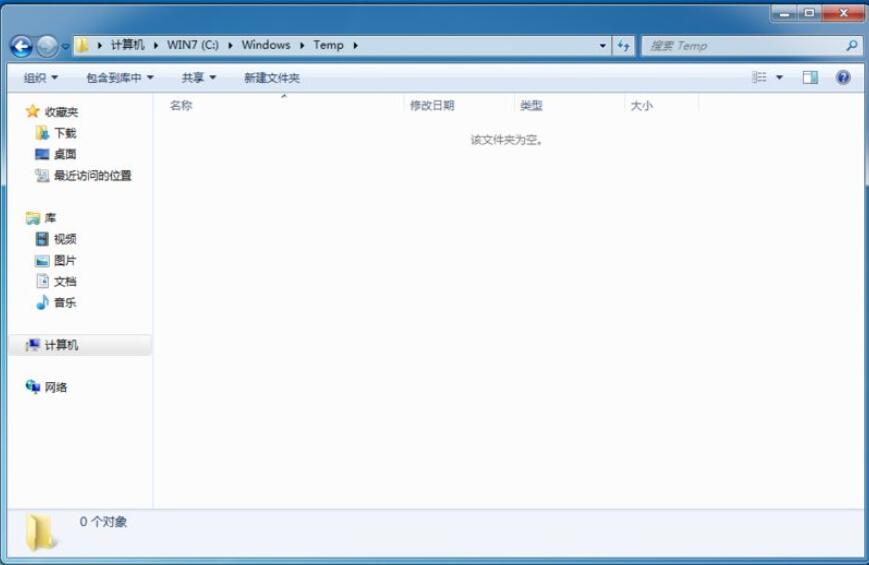The image size is (869, 565).
Task: Open the 音乐 library
Action: [x=65, y=303]
